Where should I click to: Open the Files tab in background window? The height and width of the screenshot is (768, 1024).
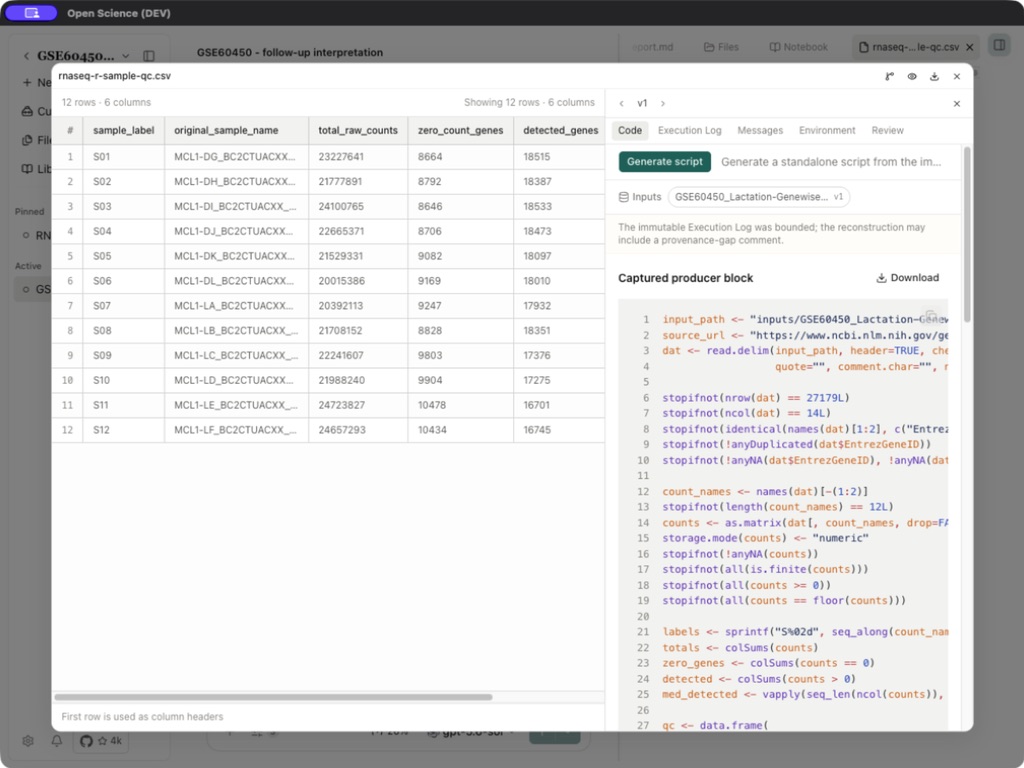pyautogui.click(x=721, y=47)
